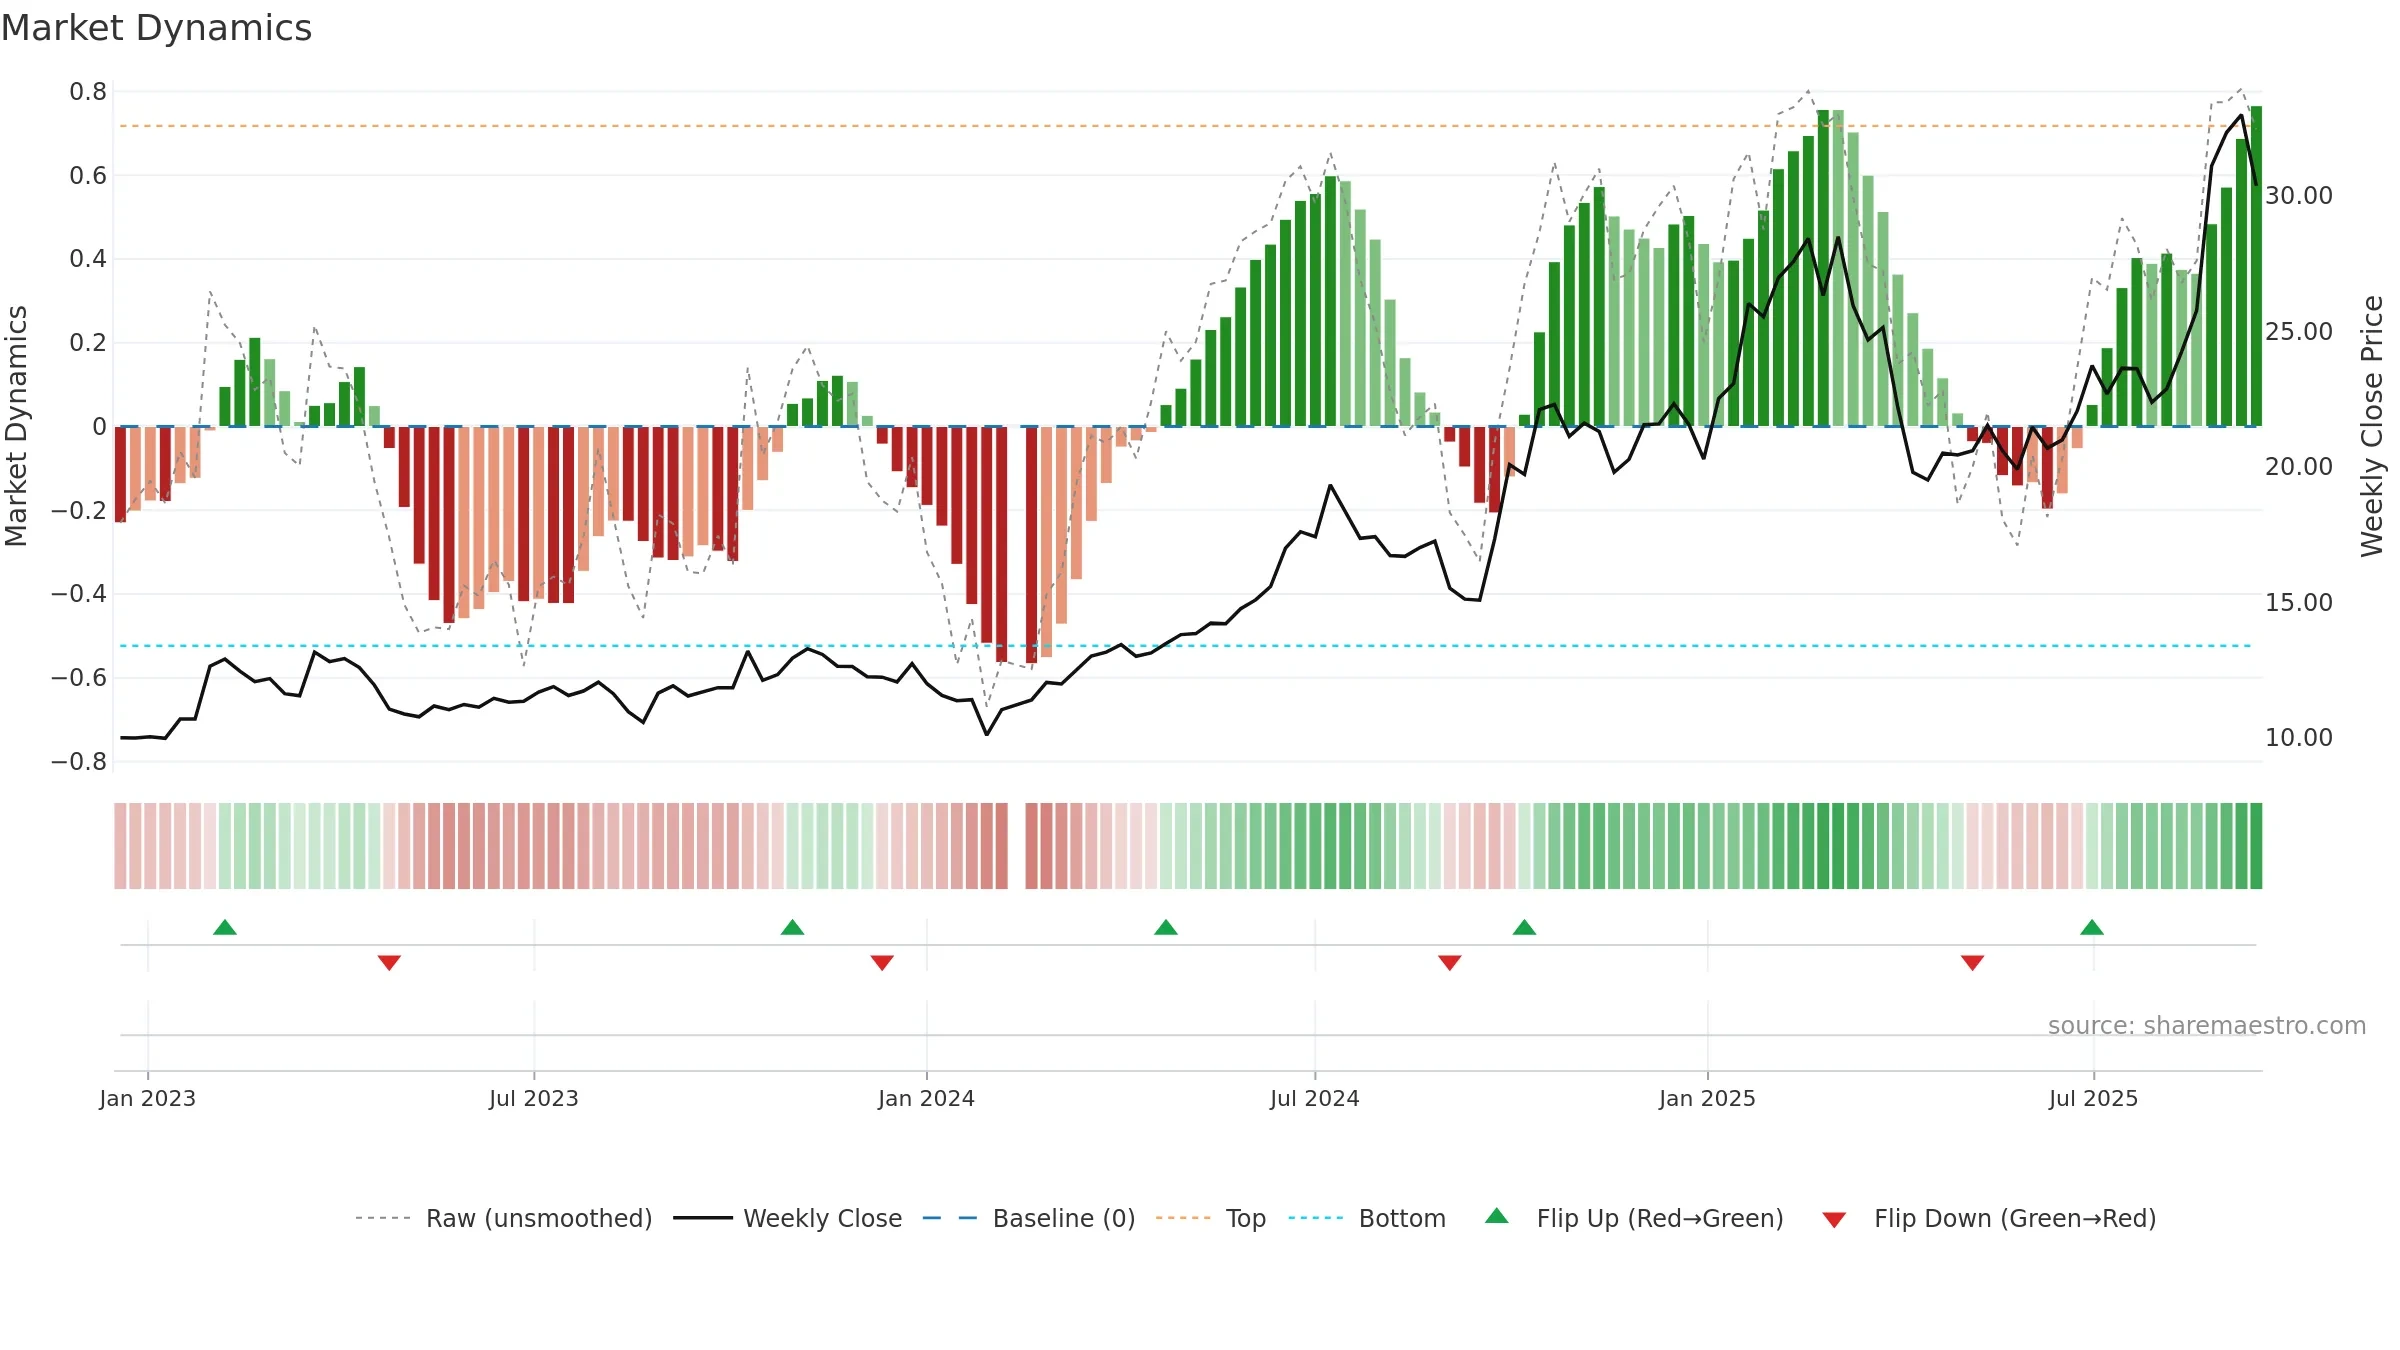Click the vertical Market Dynamics axis title
The height and width of the screenshot is (1350, 2400).
[16, 426]
